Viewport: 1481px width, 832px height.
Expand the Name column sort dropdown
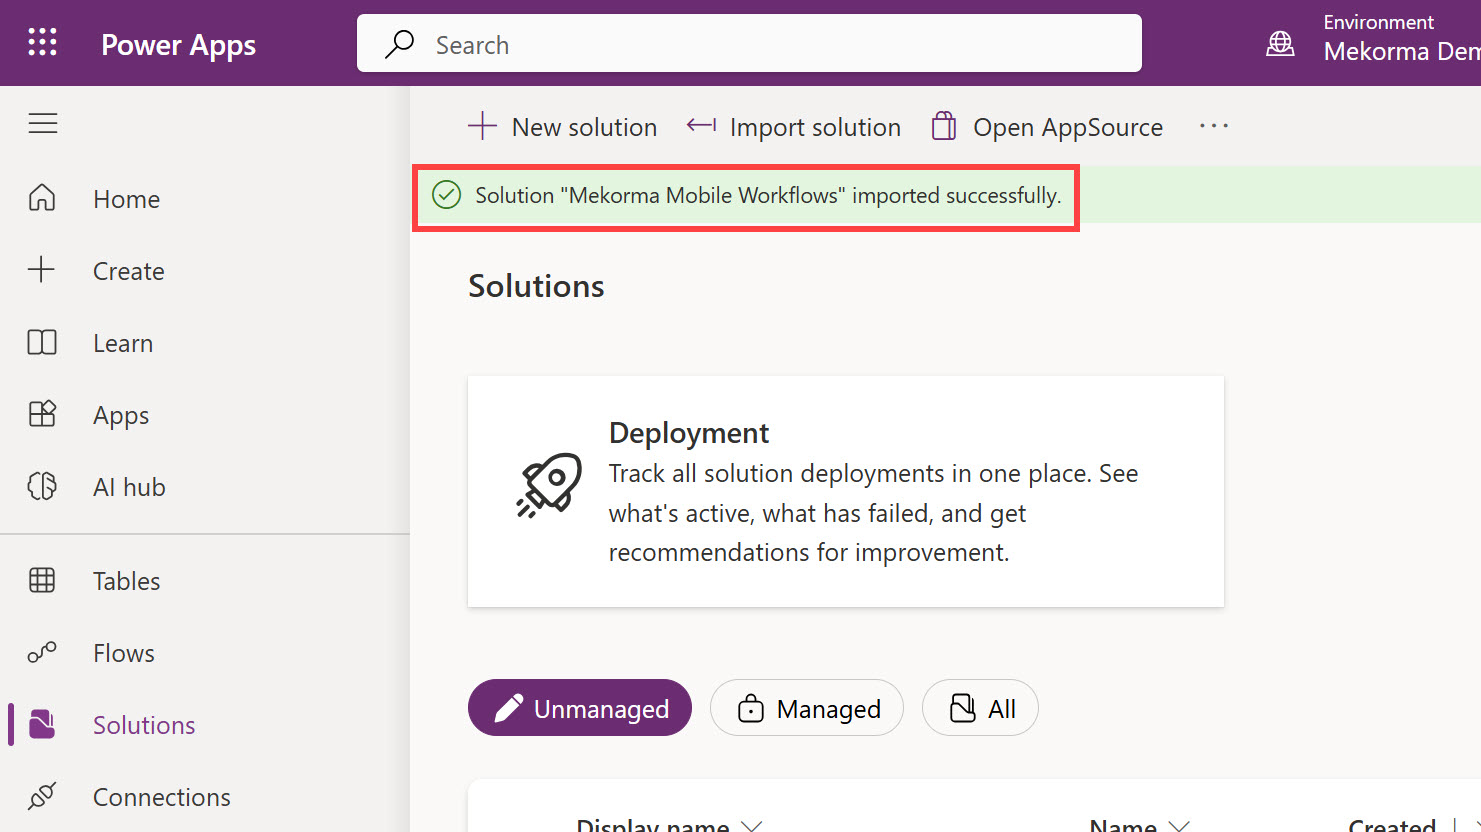click(x=1179, y=825)
